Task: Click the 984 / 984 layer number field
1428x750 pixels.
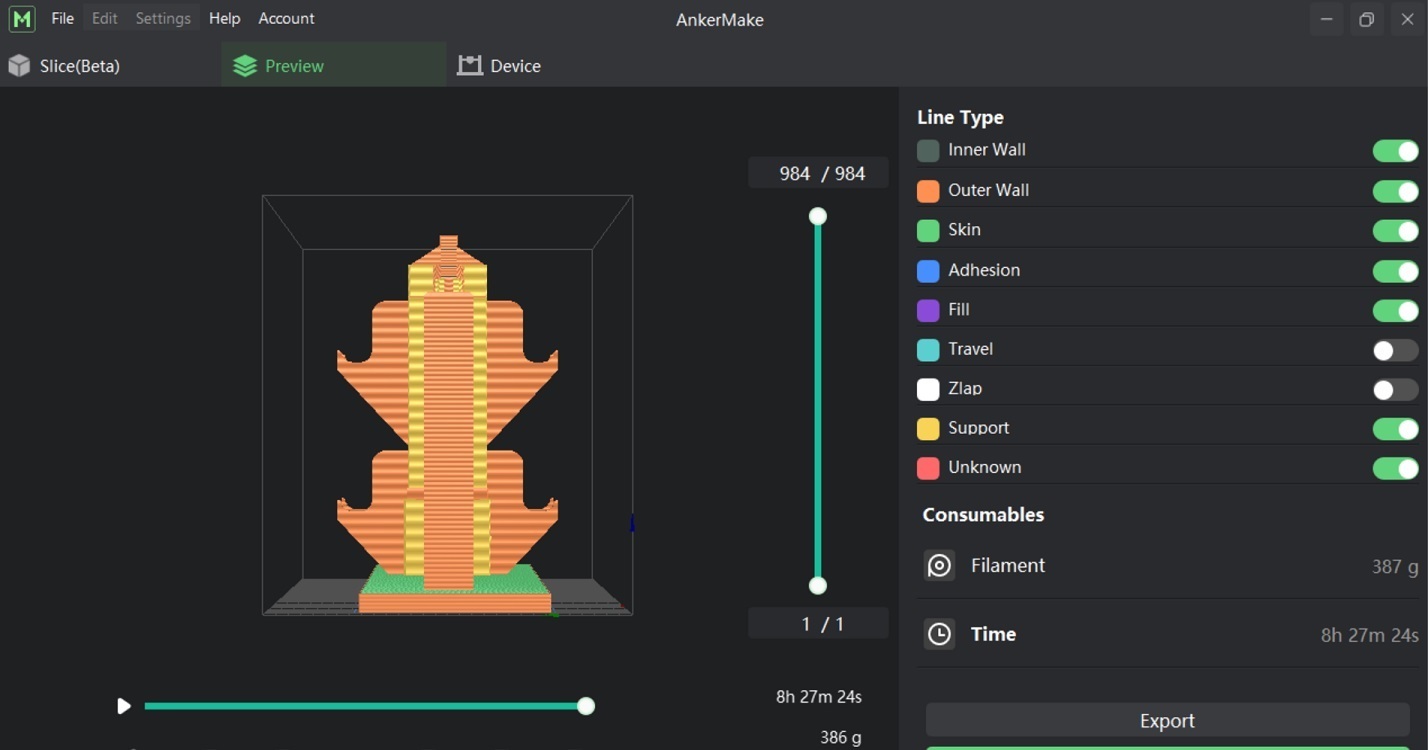Action: pos(818,173)
